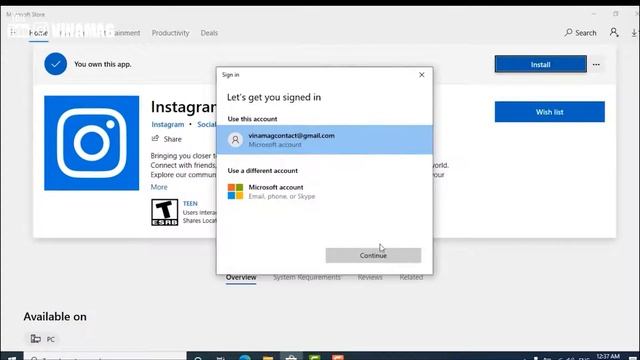
Task: Open downloads arrow in Store header
Action: click(x=634, y=33)
